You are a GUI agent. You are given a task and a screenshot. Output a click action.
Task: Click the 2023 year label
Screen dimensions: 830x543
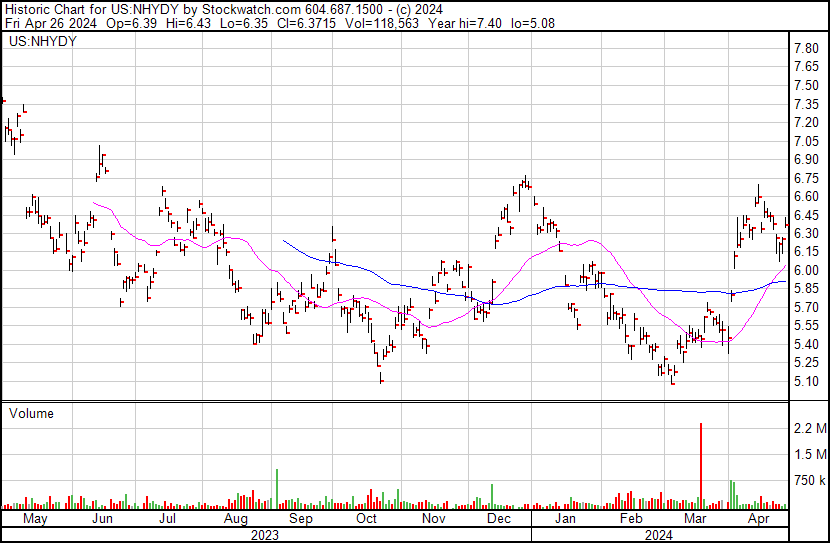tap(265, 535)
